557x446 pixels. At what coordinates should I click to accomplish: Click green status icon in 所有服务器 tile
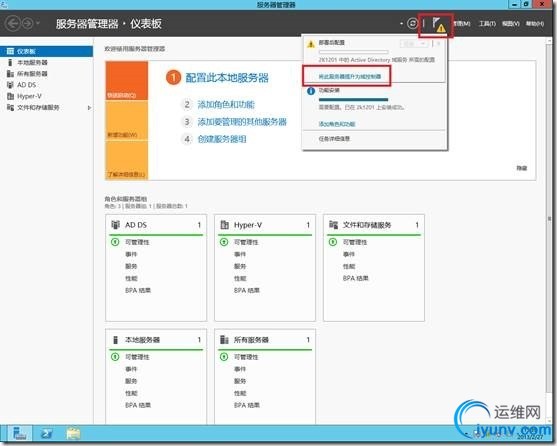(224, 357)
